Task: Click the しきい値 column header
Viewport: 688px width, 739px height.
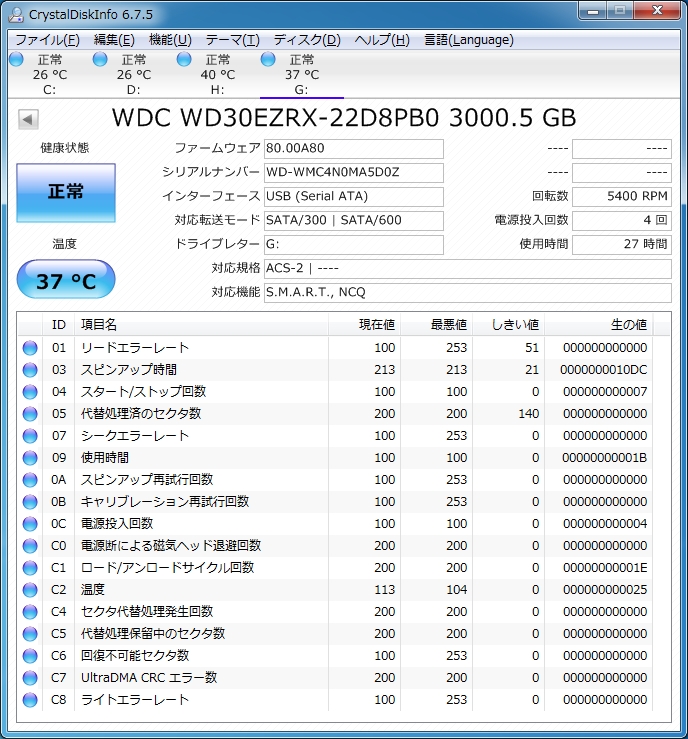Action: point(508,325)
